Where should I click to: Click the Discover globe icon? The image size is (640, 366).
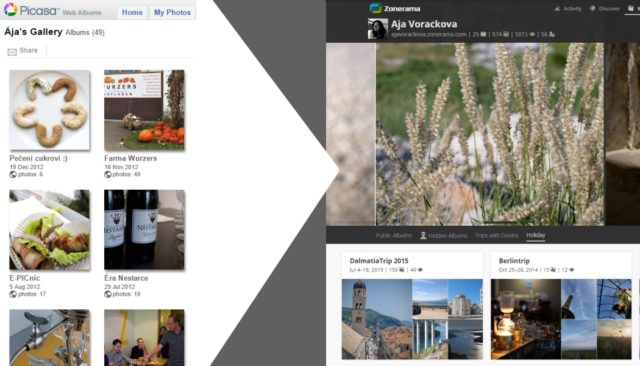click(592, 9)
